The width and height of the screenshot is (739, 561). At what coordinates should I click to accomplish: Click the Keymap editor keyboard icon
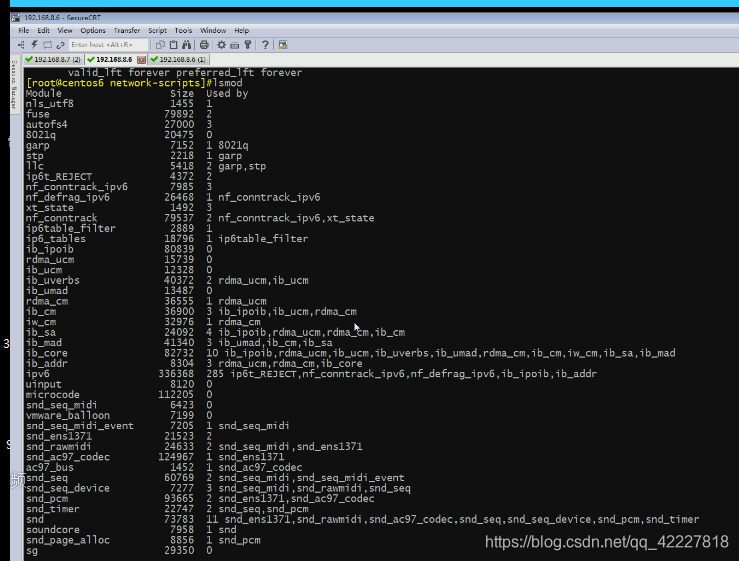(234, 45)
